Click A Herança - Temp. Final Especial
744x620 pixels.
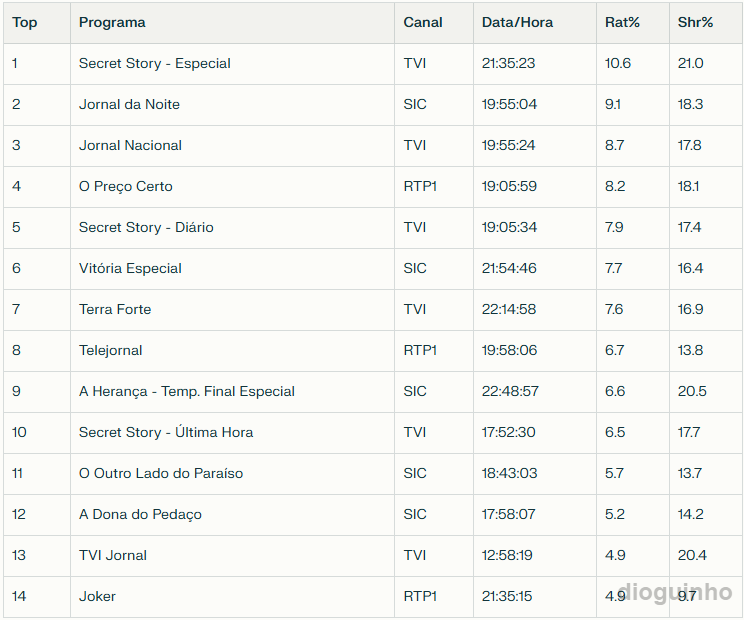(187, 391)
